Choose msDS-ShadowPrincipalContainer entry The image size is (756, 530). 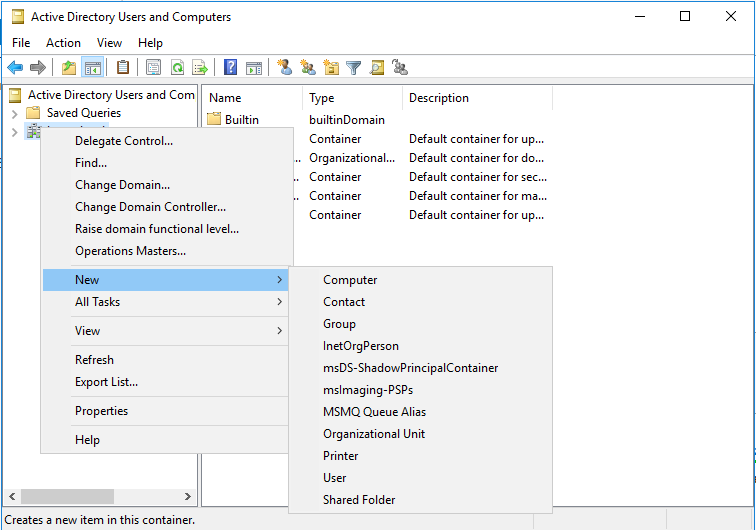[x=420, y=368]
